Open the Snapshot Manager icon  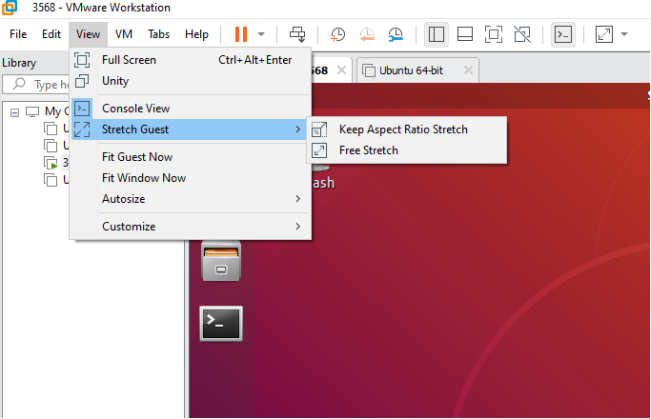395,34
